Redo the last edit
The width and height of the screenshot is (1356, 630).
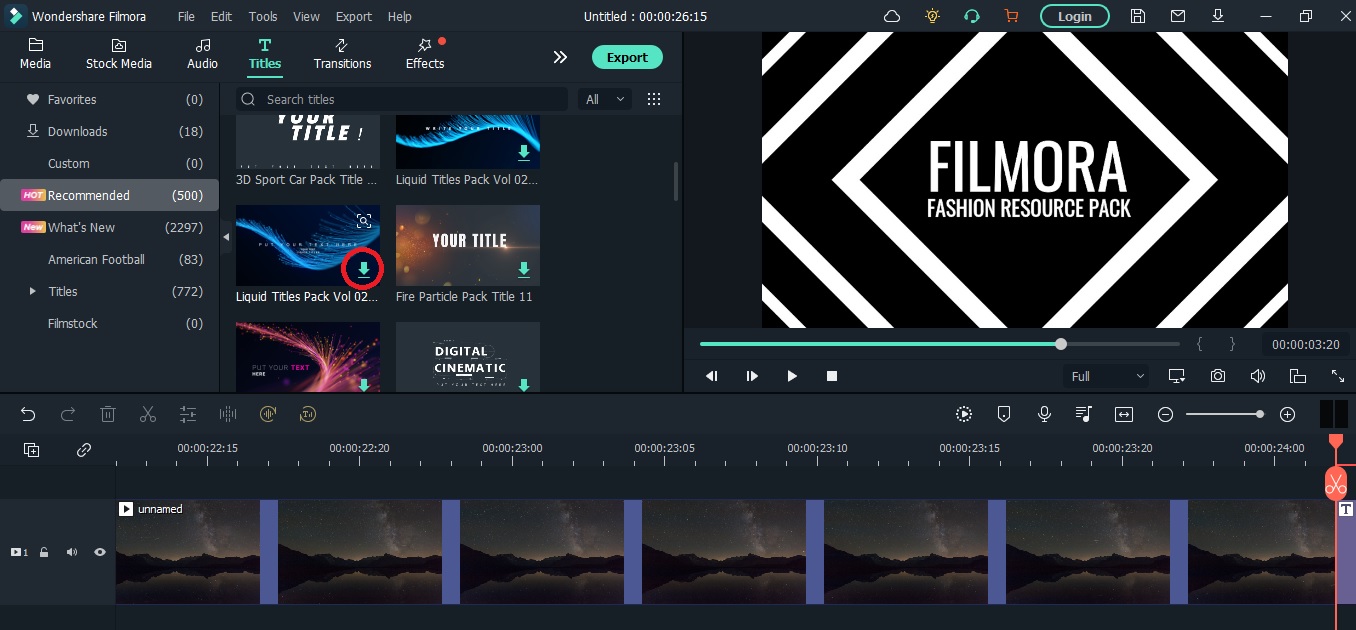pyautogui.click(x=68, y=414)
